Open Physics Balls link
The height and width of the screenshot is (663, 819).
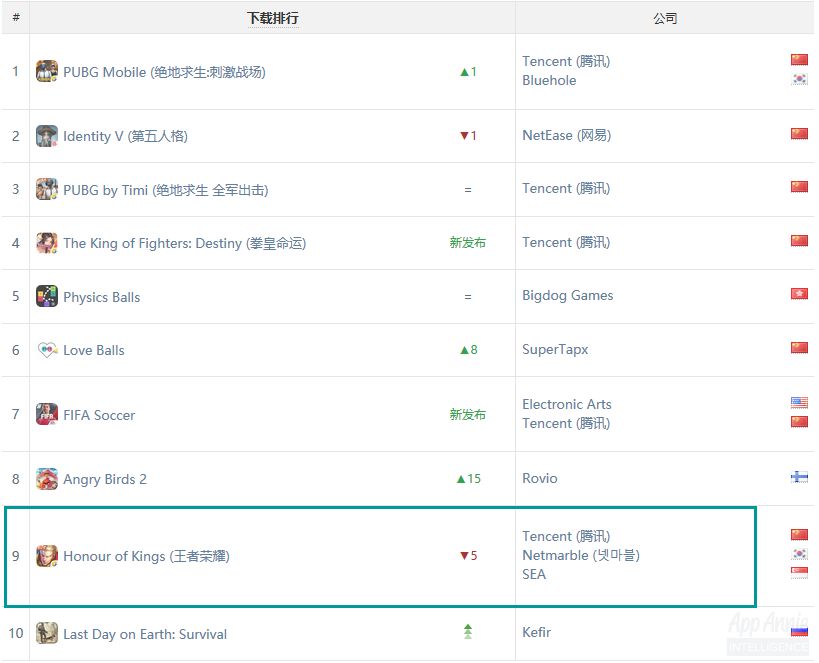coord(101,297)
